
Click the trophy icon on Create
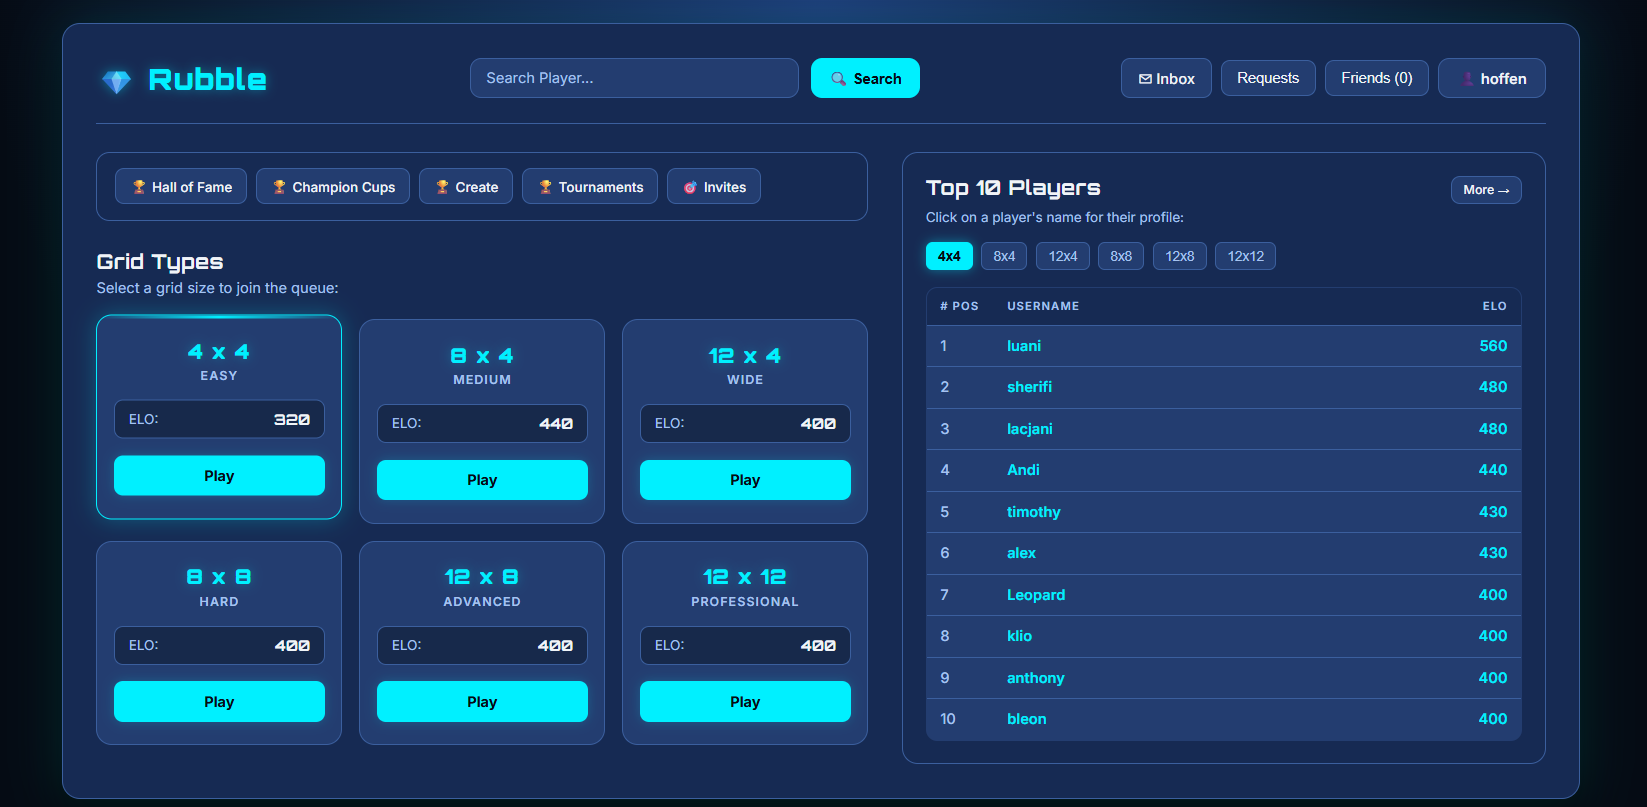tap(443, 187)
